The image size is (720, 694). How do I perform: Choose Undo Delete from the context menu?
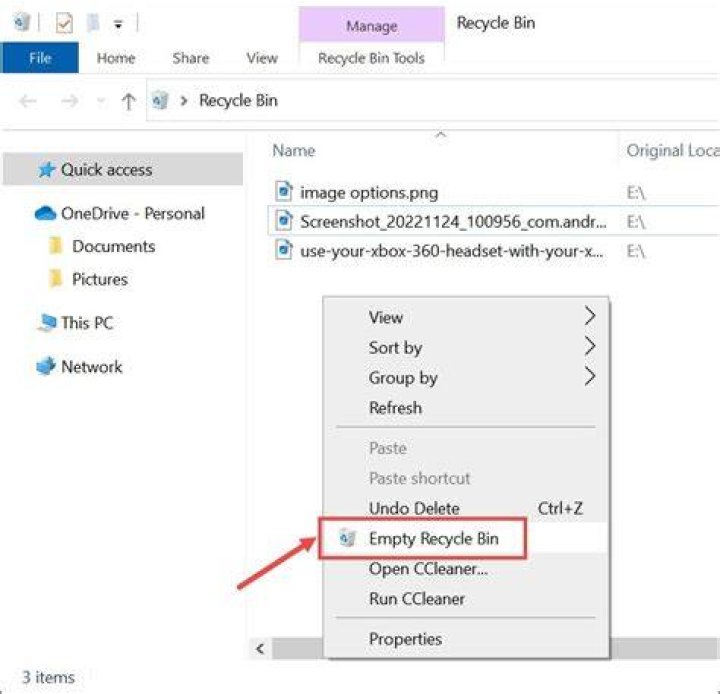coord(466,508)
